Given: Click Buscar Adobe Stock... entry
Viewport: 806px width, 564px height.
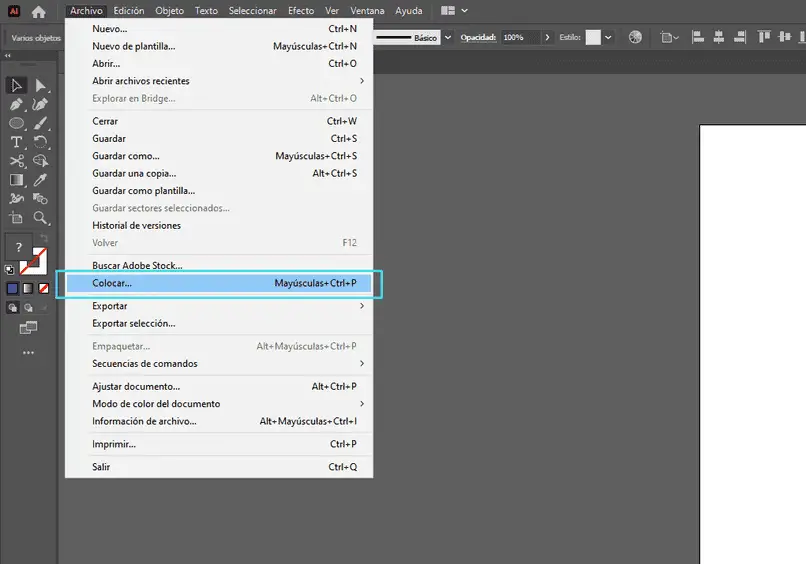Looking at the screenshot, I should tap(219, 265).
